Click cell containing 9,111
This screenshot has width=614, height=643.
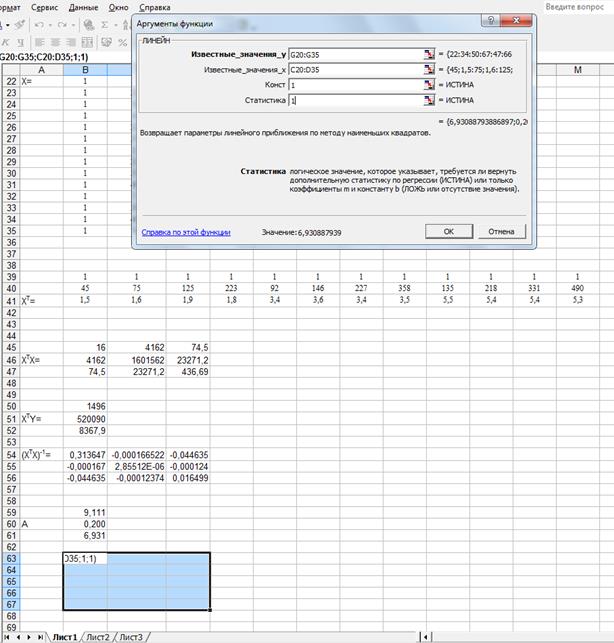[x=85, y=512]
